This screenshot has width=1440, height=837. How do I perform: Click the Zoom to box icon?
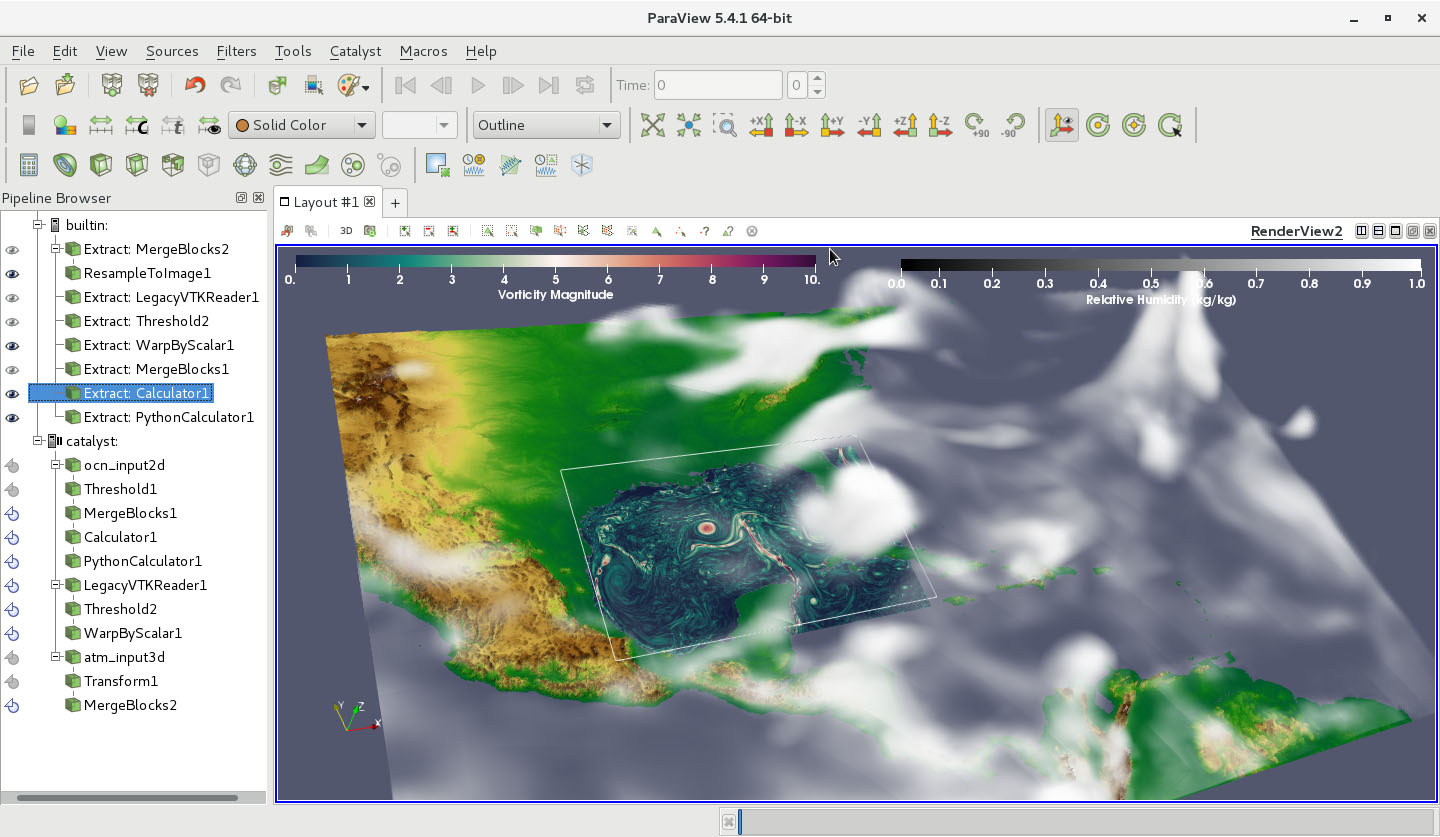pyautogui.click(x=724, y=125)
